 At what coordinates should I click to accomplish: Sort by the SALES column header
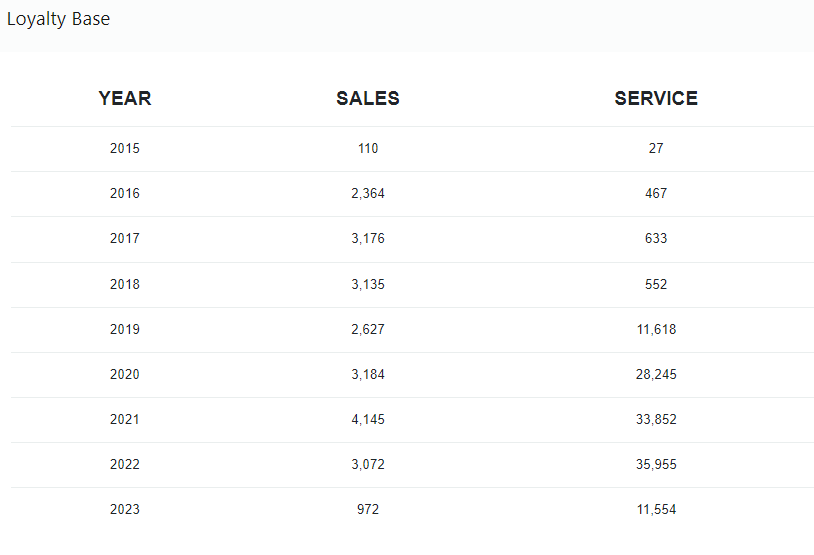368,98
